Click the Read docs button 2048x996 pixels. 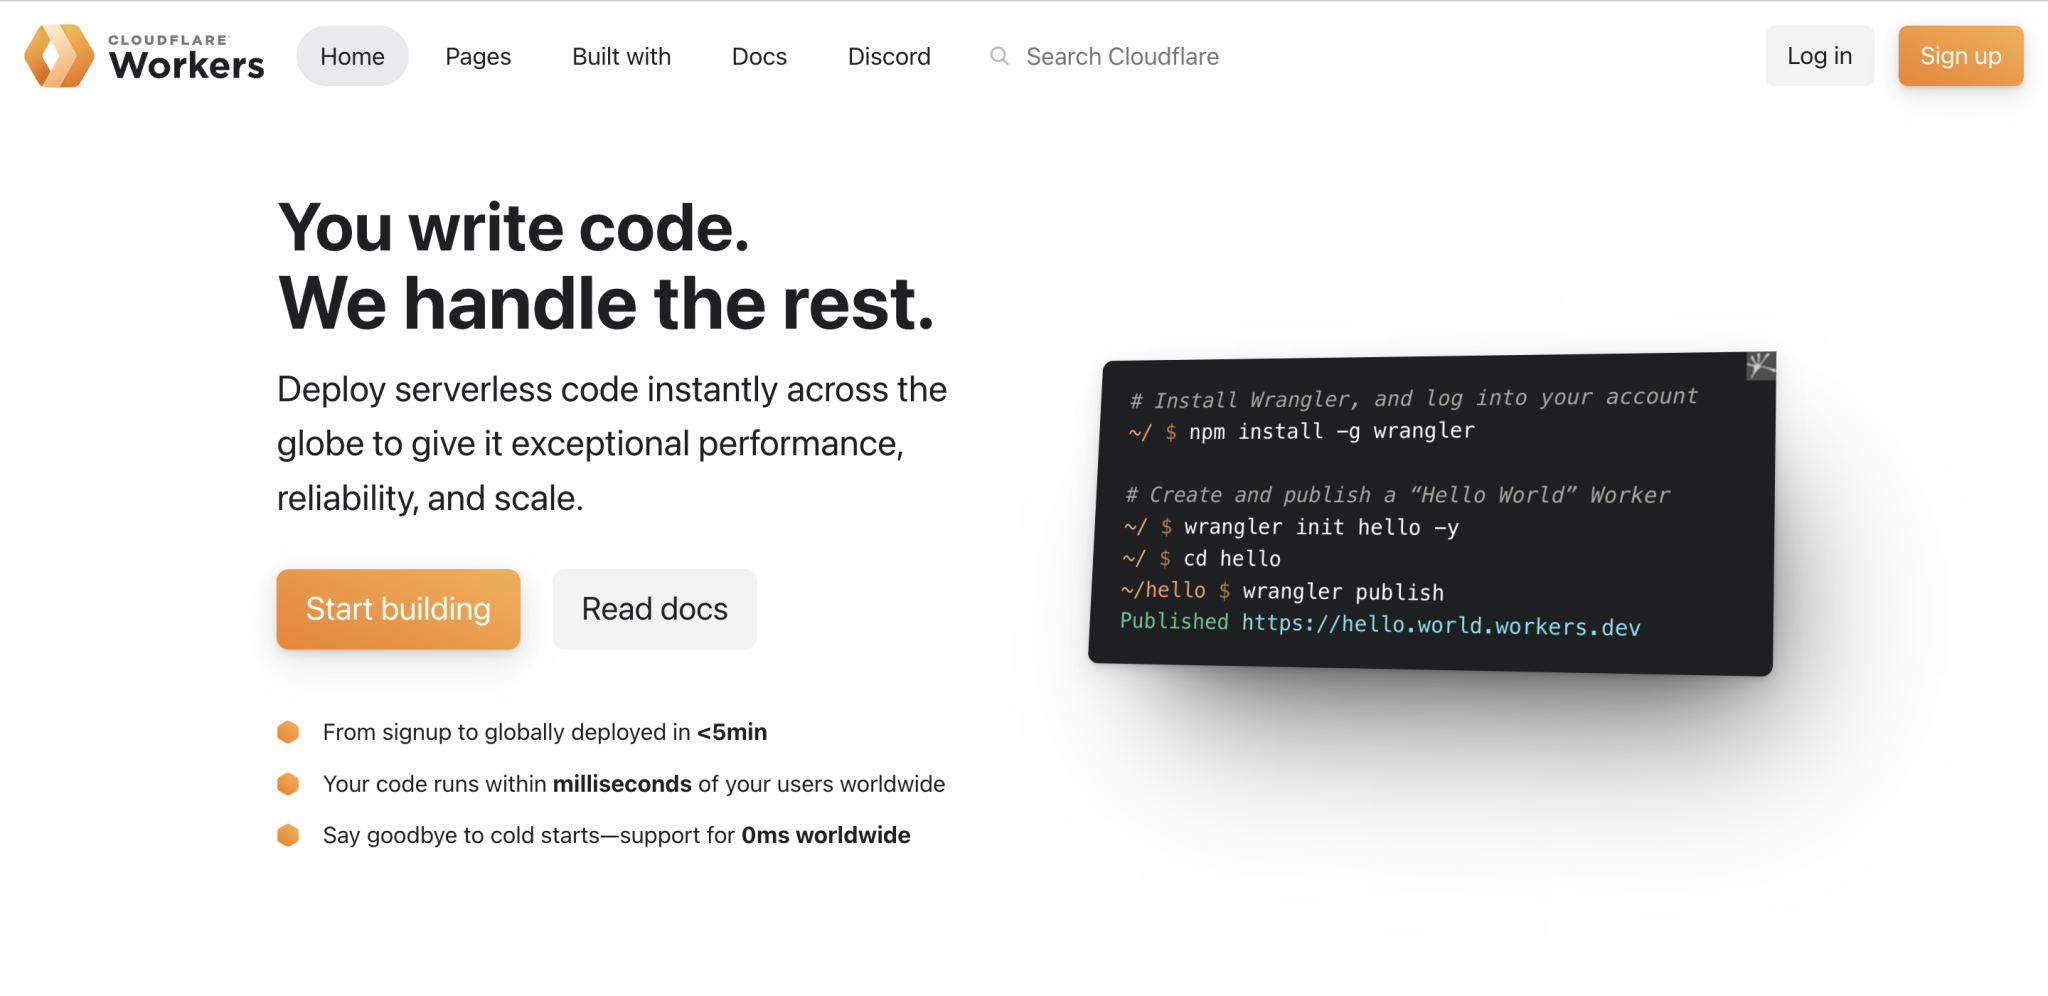click(x=654, y=609)
